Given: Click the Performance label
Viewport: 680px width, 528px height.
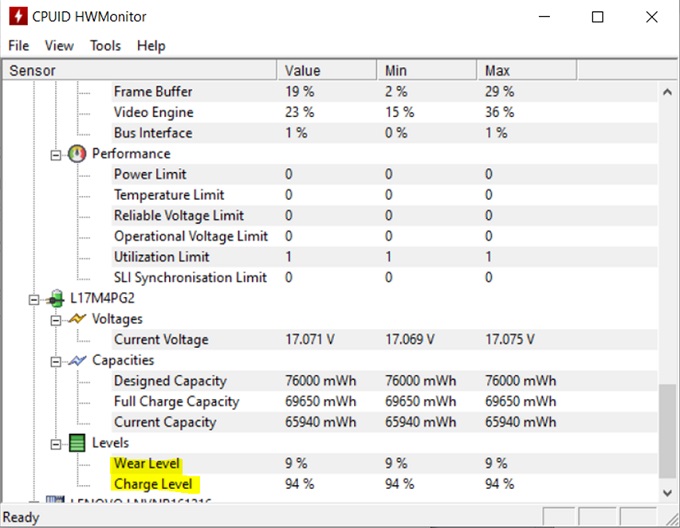Looking at the screenshot, I should [131, 153].
